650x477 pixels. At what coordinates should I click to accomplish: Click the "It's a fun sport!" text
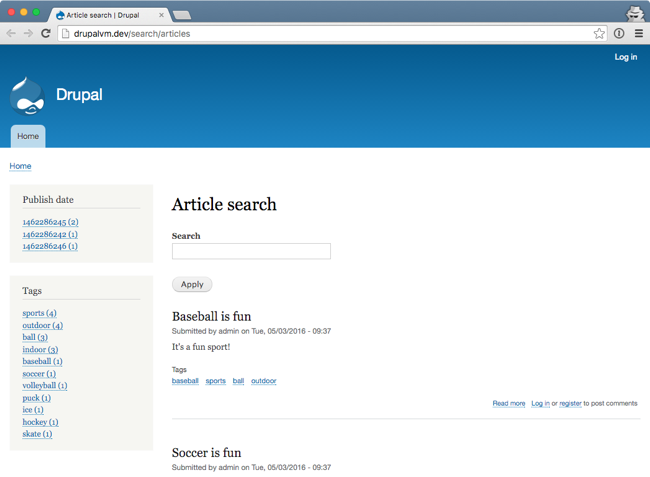201,347
